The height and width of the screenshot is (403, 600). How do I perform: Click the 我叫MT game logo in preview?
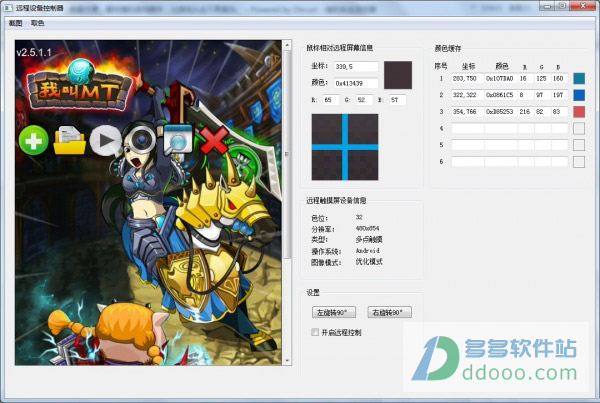tap(79, 86)
